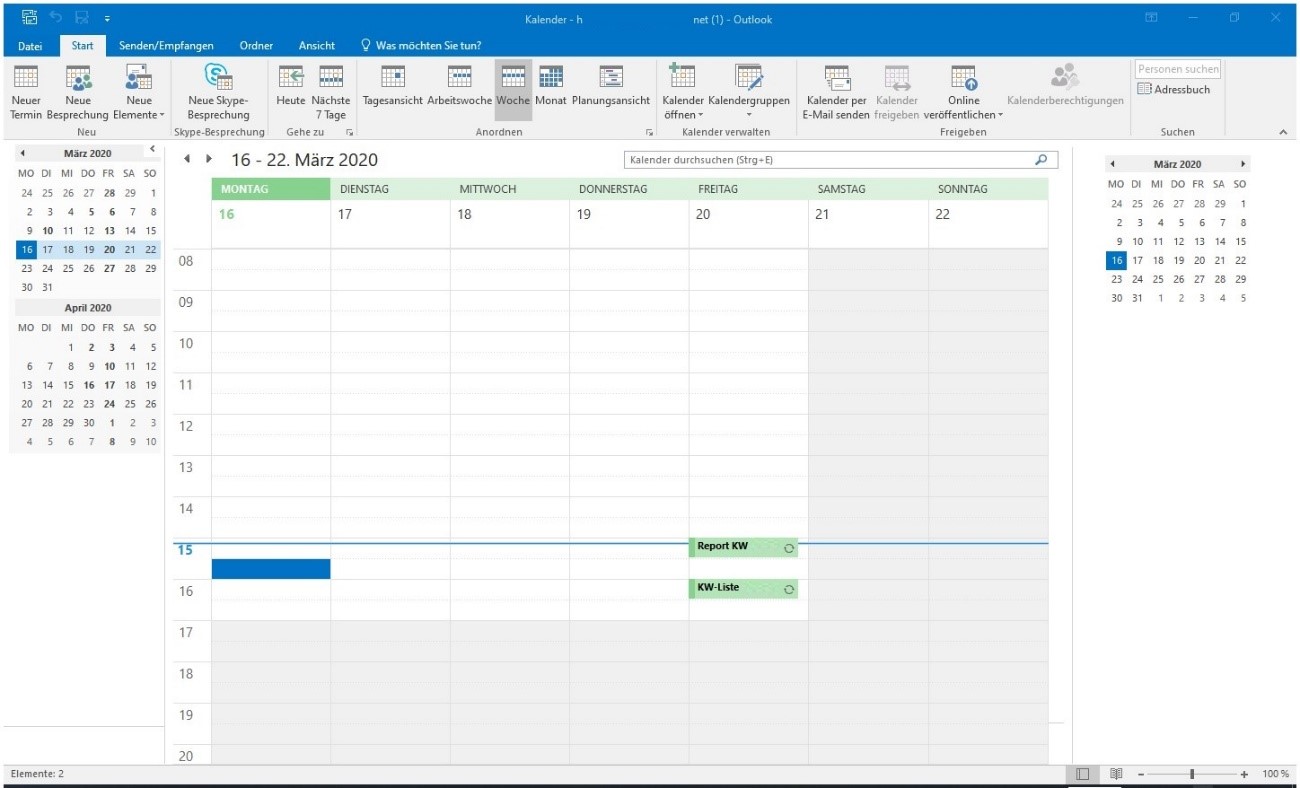Open Online veröffentlichen dropdown
The width and height of the screenshot is (1300, 788).
click(963, 92)
